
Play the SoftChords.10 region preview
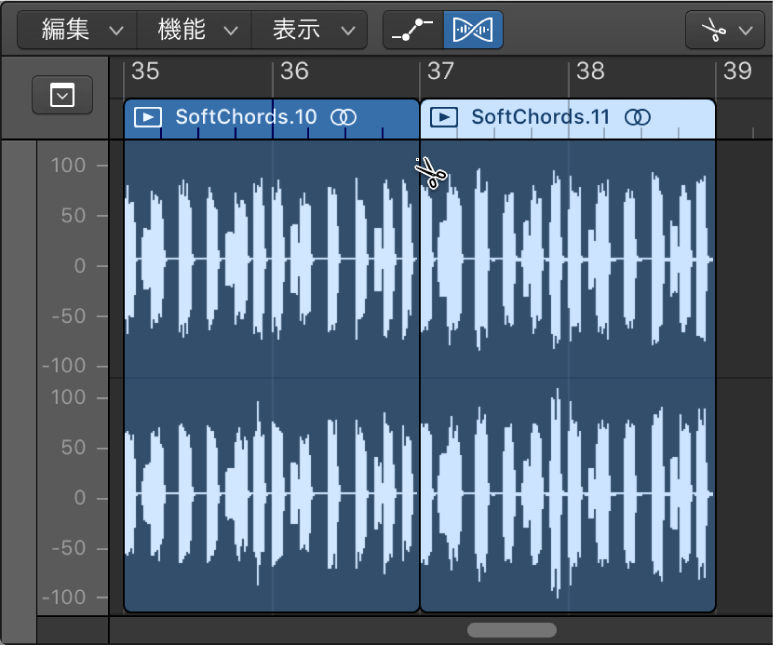[x=148, y=117]
